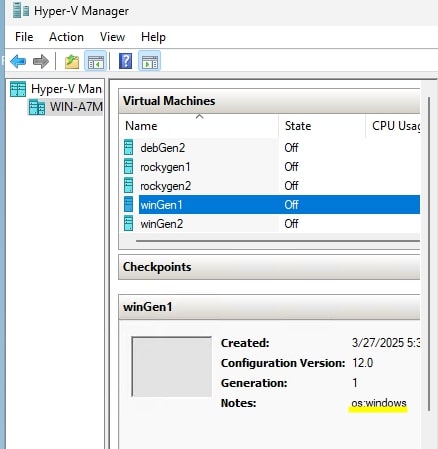
Task: Click the winGen1 preview thumbnail
Action: click(x=172, y=366)
